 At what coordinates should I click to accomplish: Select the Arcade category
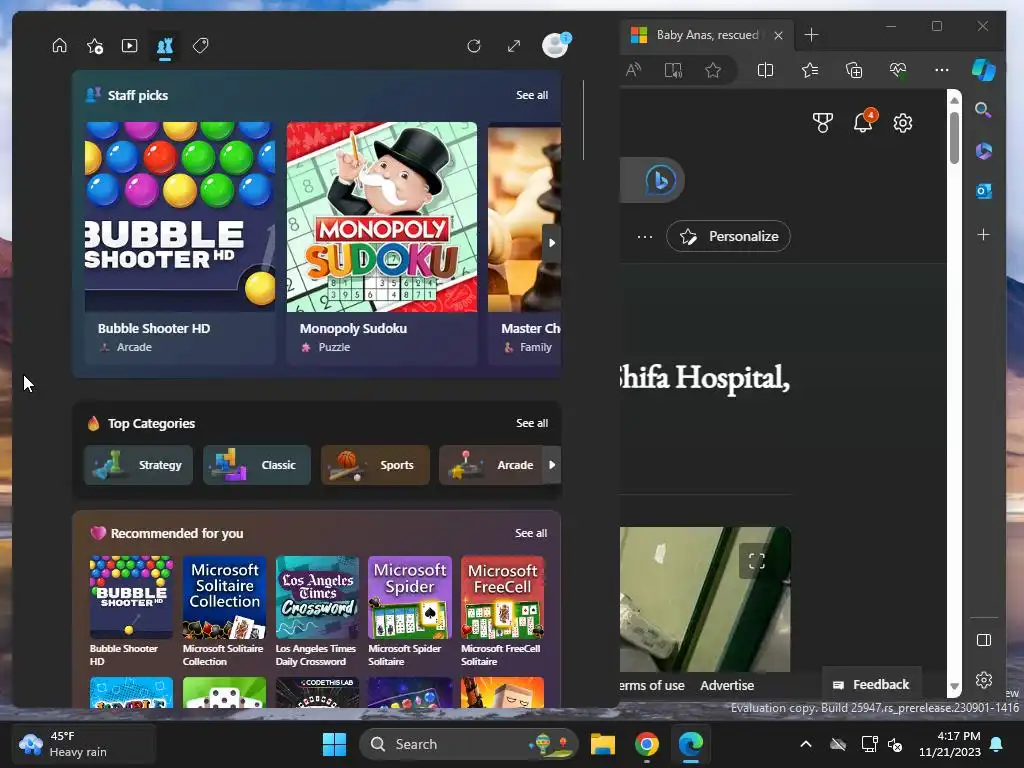[491, 465]
